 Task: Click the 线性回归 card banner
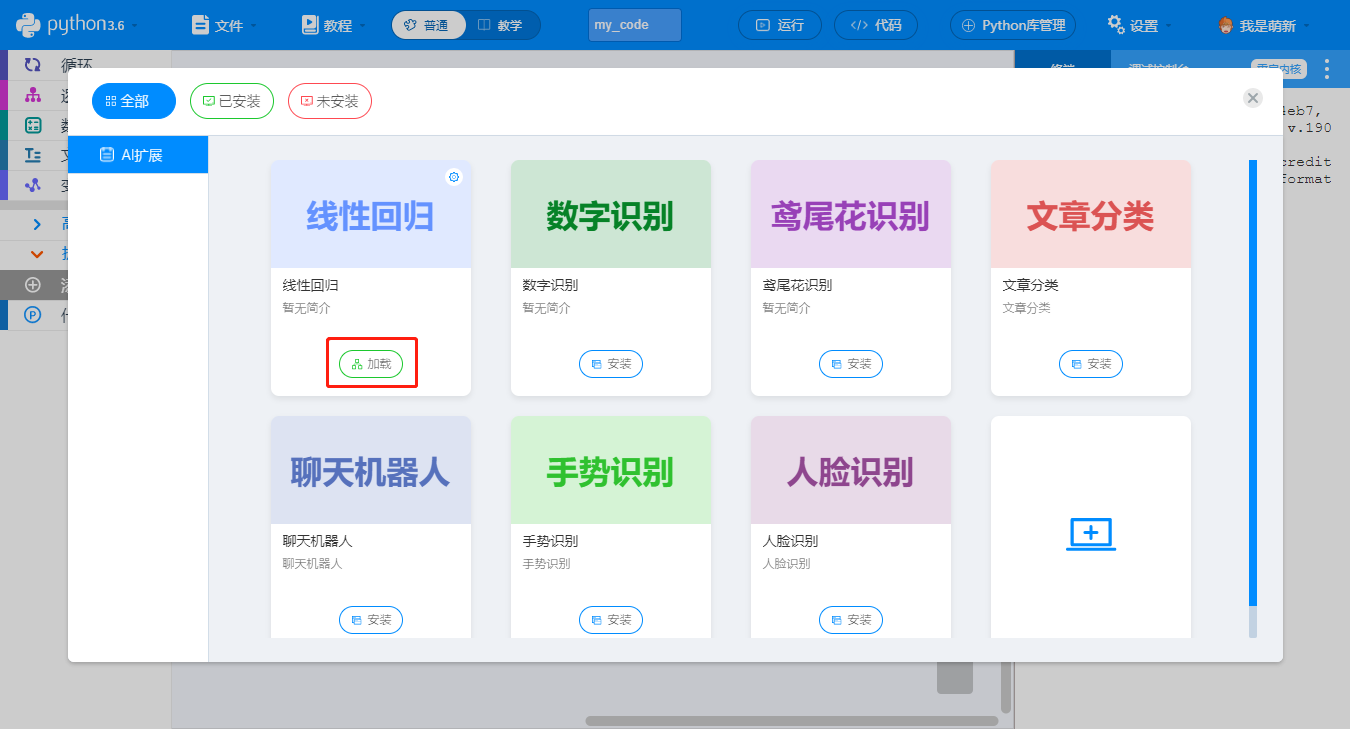click(x=371, y=214)
